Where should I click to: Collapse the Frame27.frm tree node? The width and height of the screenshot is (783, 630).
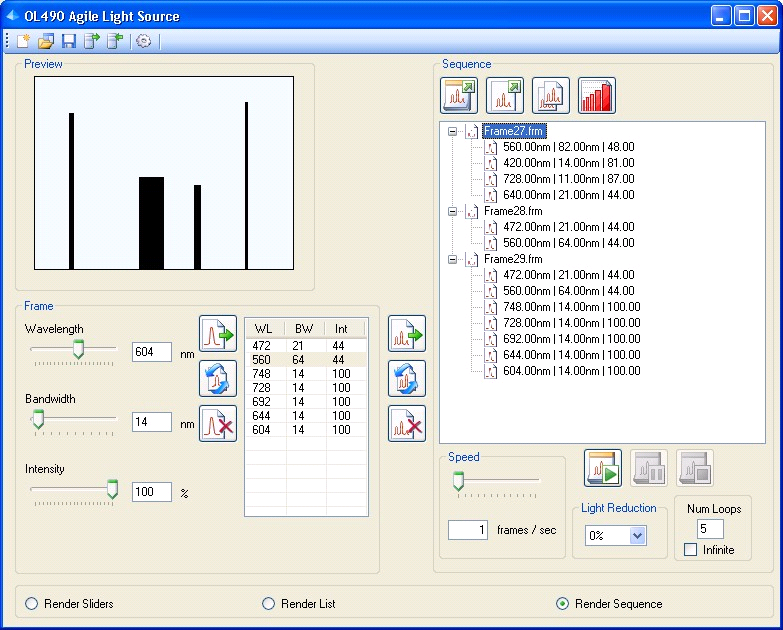pos(452,132)
